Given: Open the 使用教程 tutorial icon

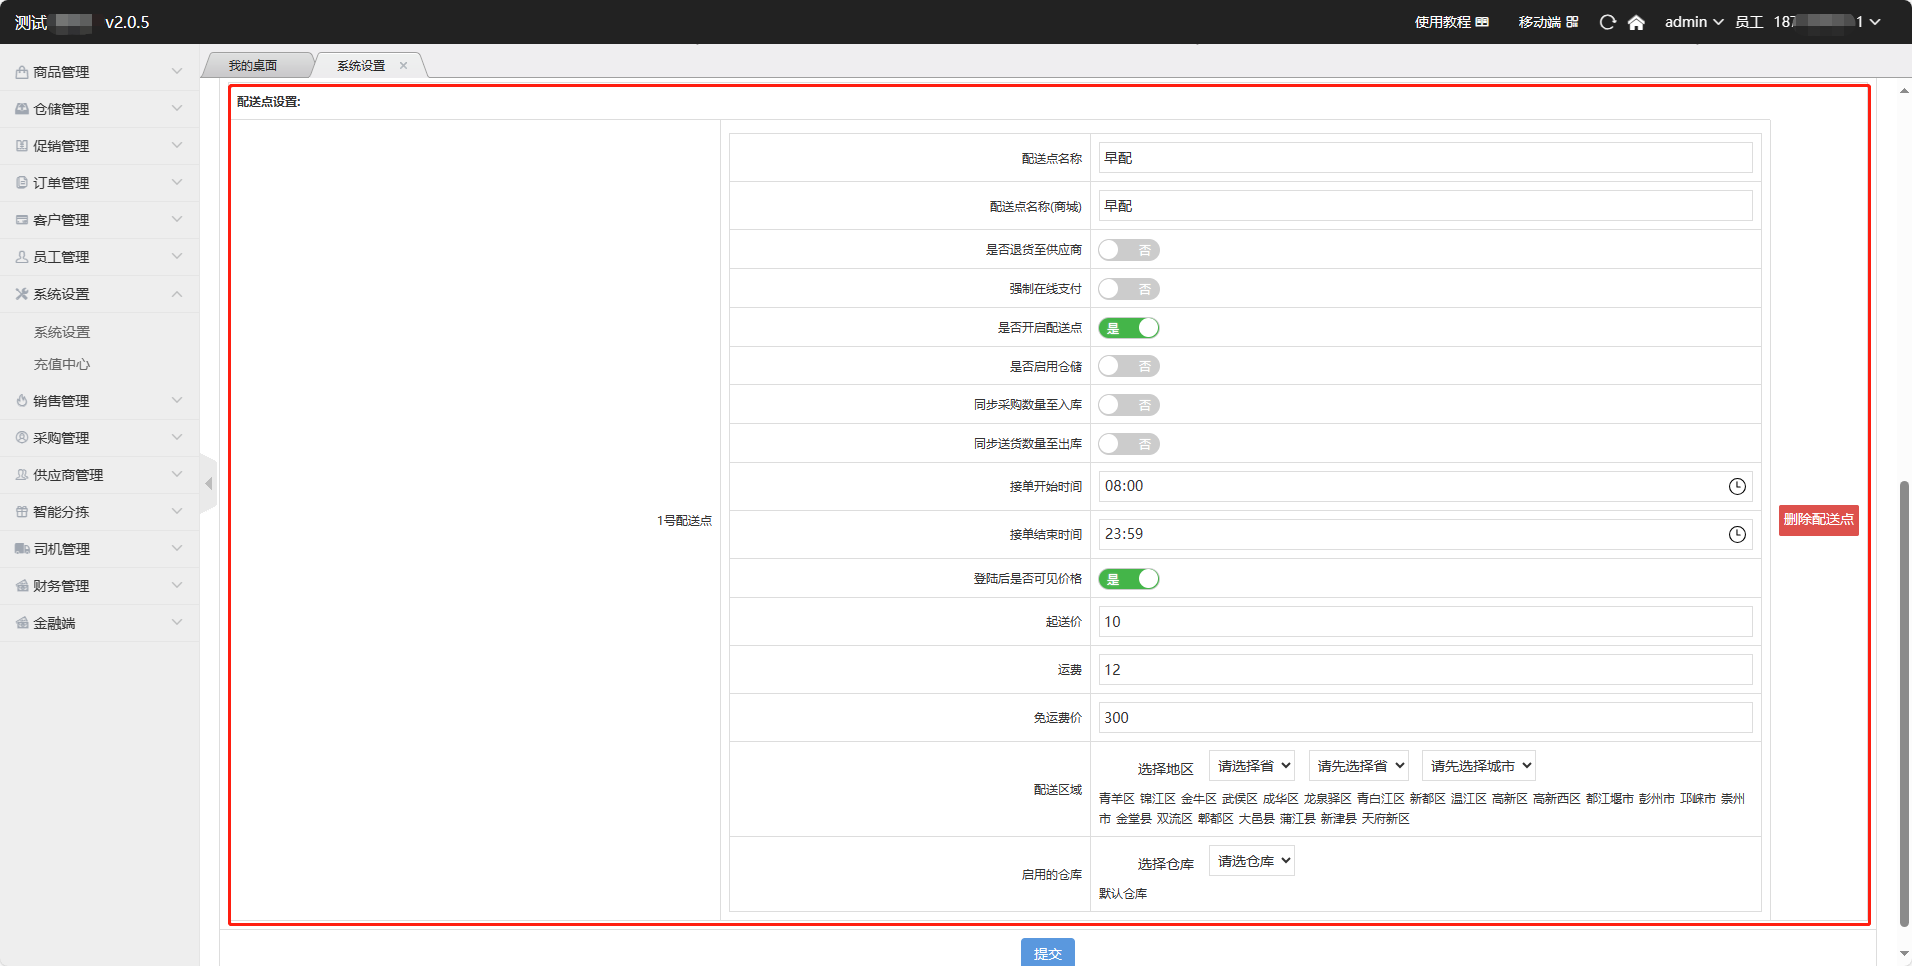Looking at the screenshot, I should click(x=1482, y=22).
